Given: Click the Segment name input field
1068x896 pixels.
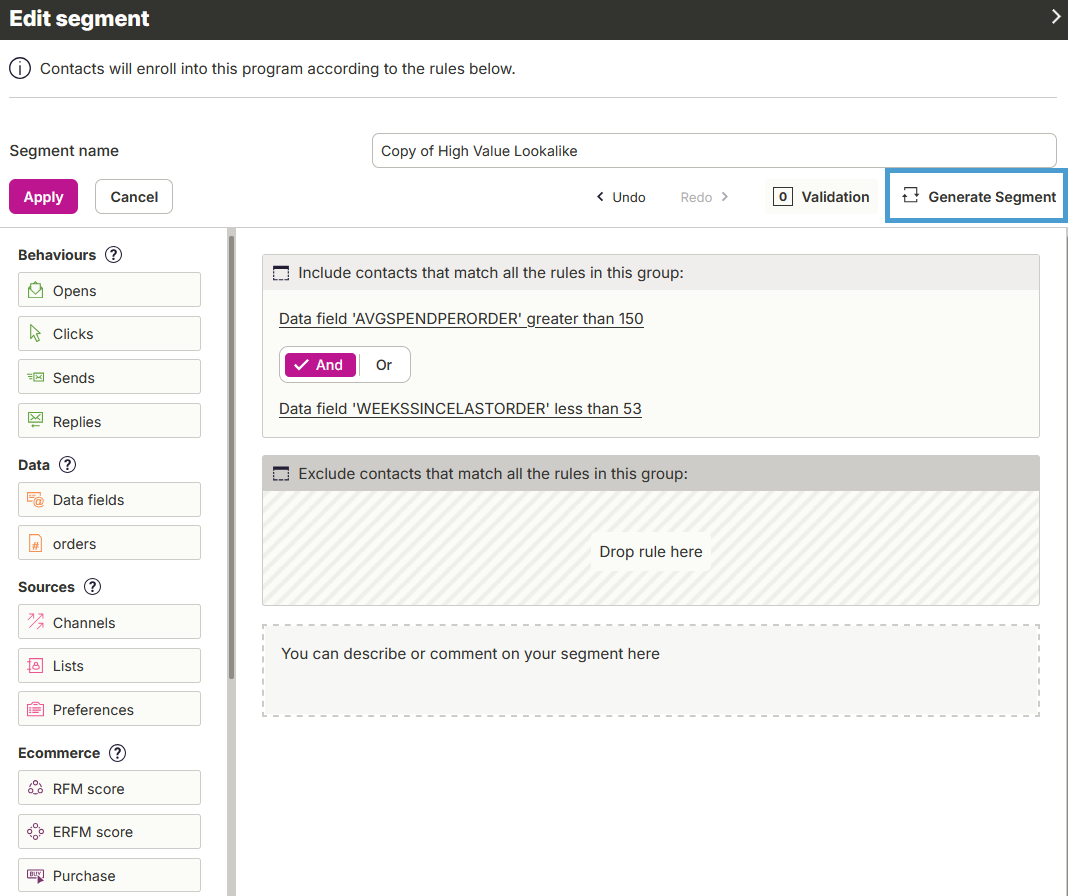Looking at the screenshot, I should pyautogui.click(x=714, y=151).
